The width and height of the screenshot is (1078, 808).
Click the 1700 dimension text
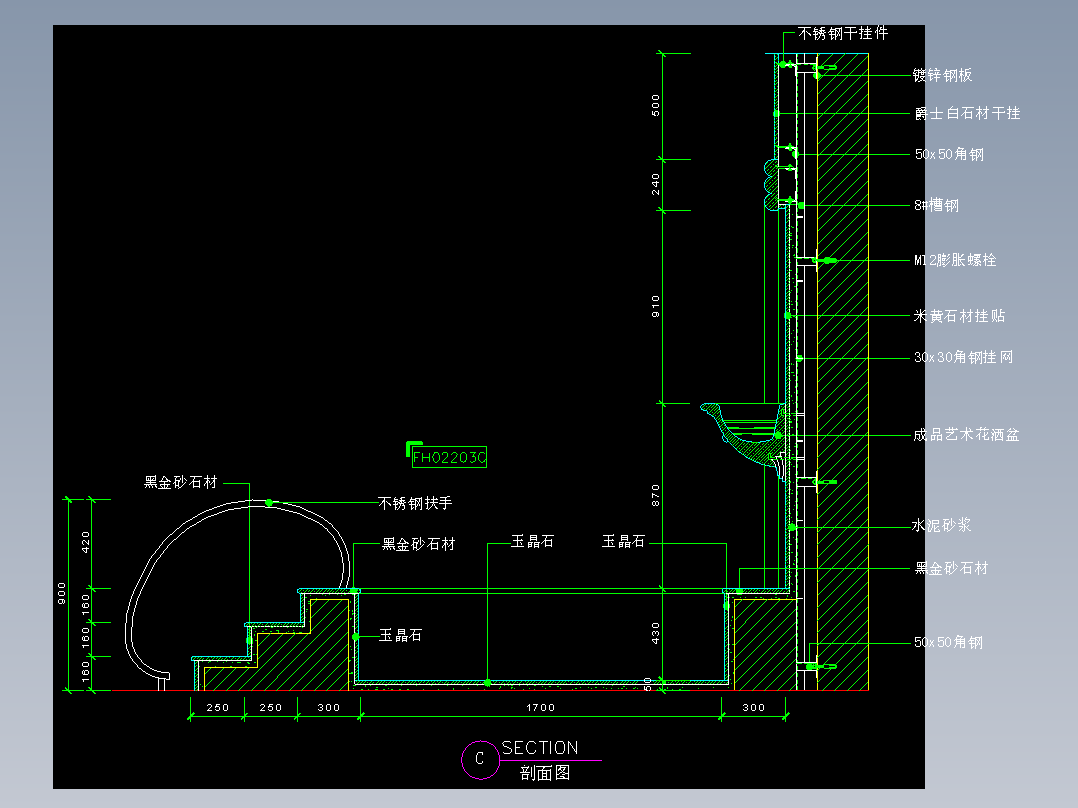pyautogui.click(x=539, y=707)
